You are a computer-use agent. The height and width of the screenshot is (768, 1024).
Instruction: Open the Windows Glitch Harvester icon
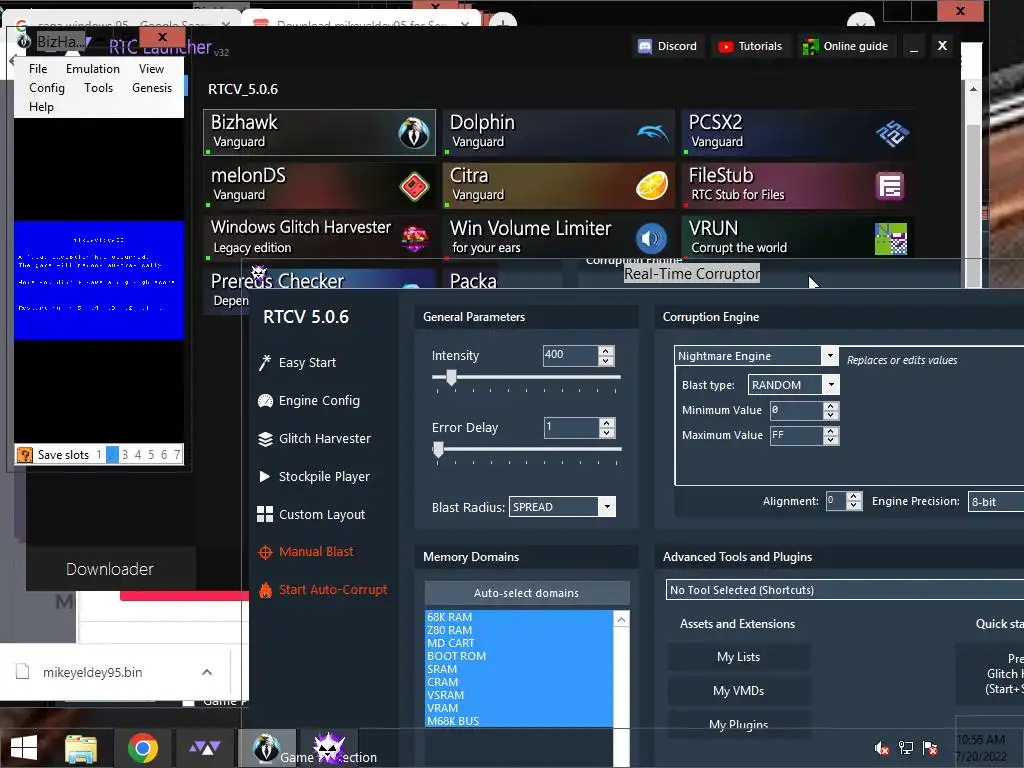[414, 239]
